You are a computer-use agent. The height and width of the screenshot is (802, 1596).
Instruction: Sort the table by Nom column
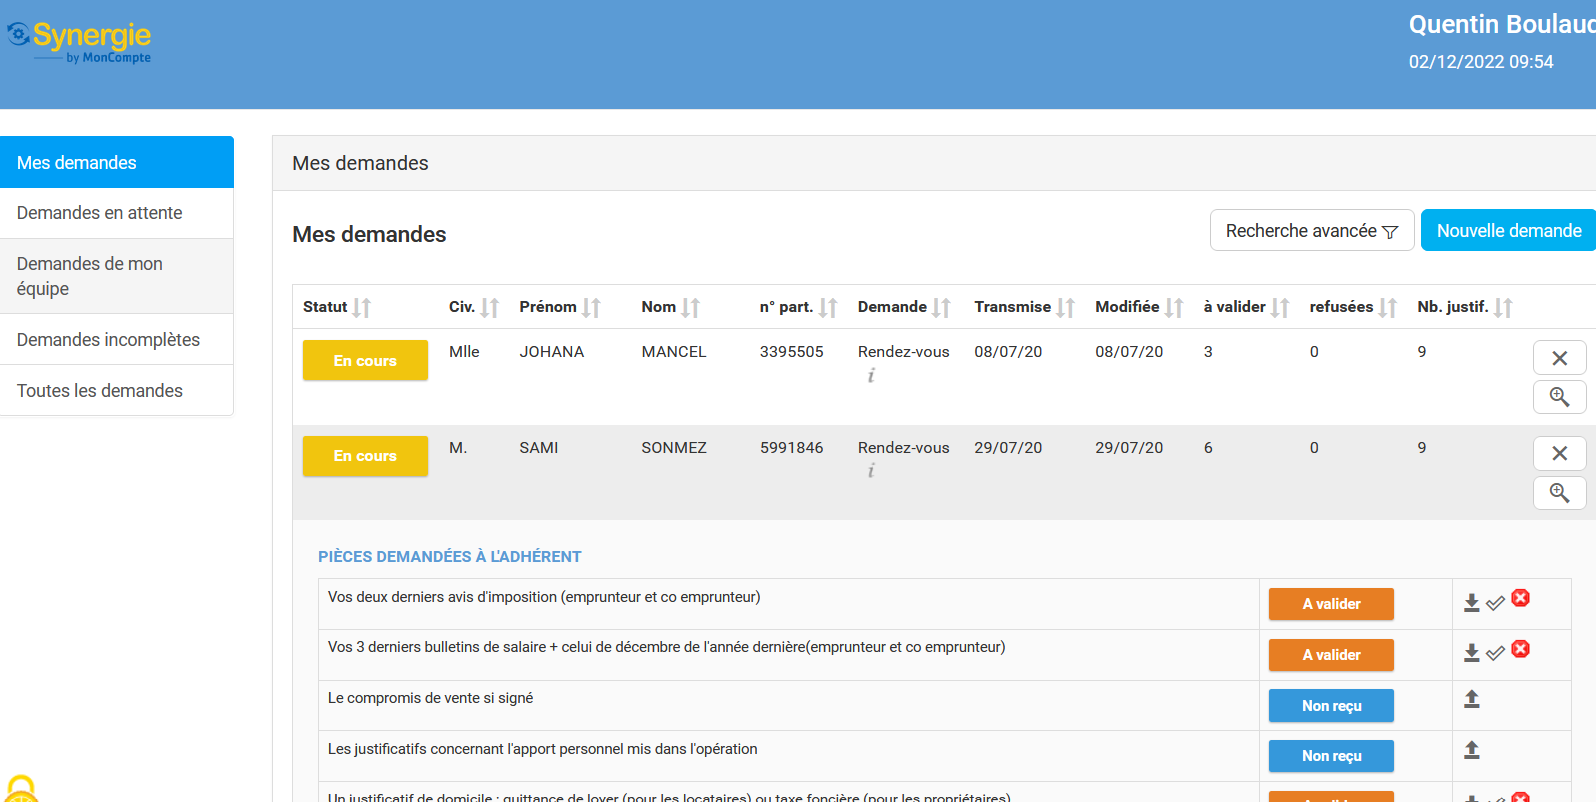[x=691, y=308]
